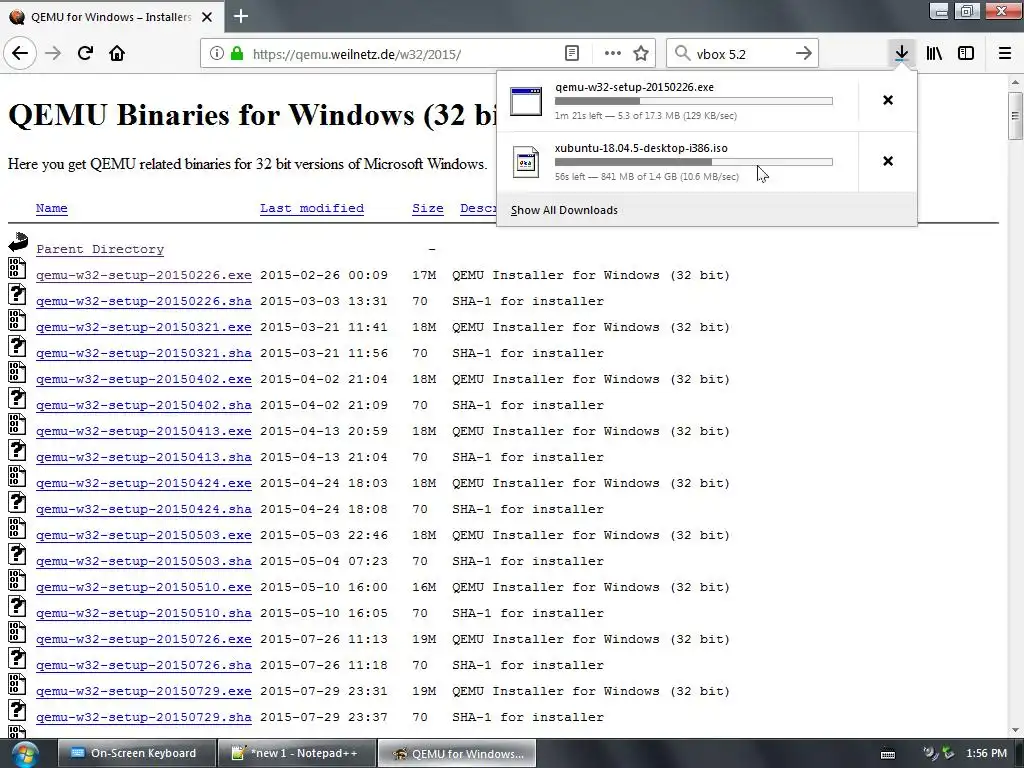
Task: Open qemu-w32-setup-20150402.sha checksum
Action: (144, 406)
